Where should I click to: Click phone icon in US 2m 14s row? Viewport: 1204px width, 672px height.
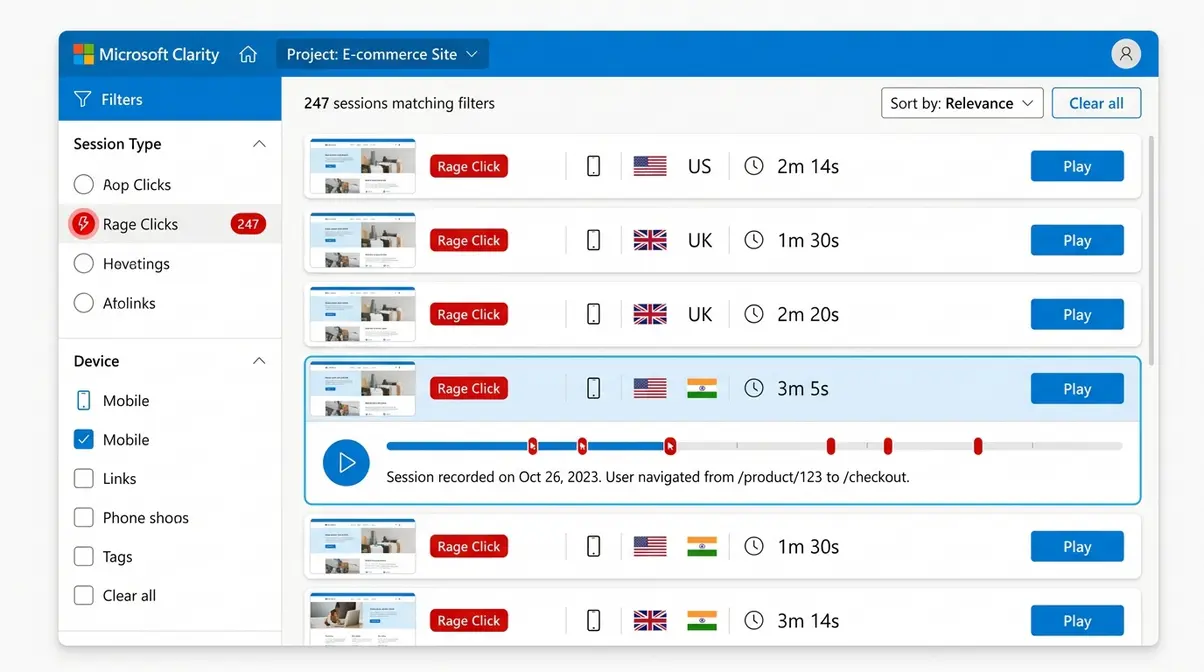coord(593,166)
